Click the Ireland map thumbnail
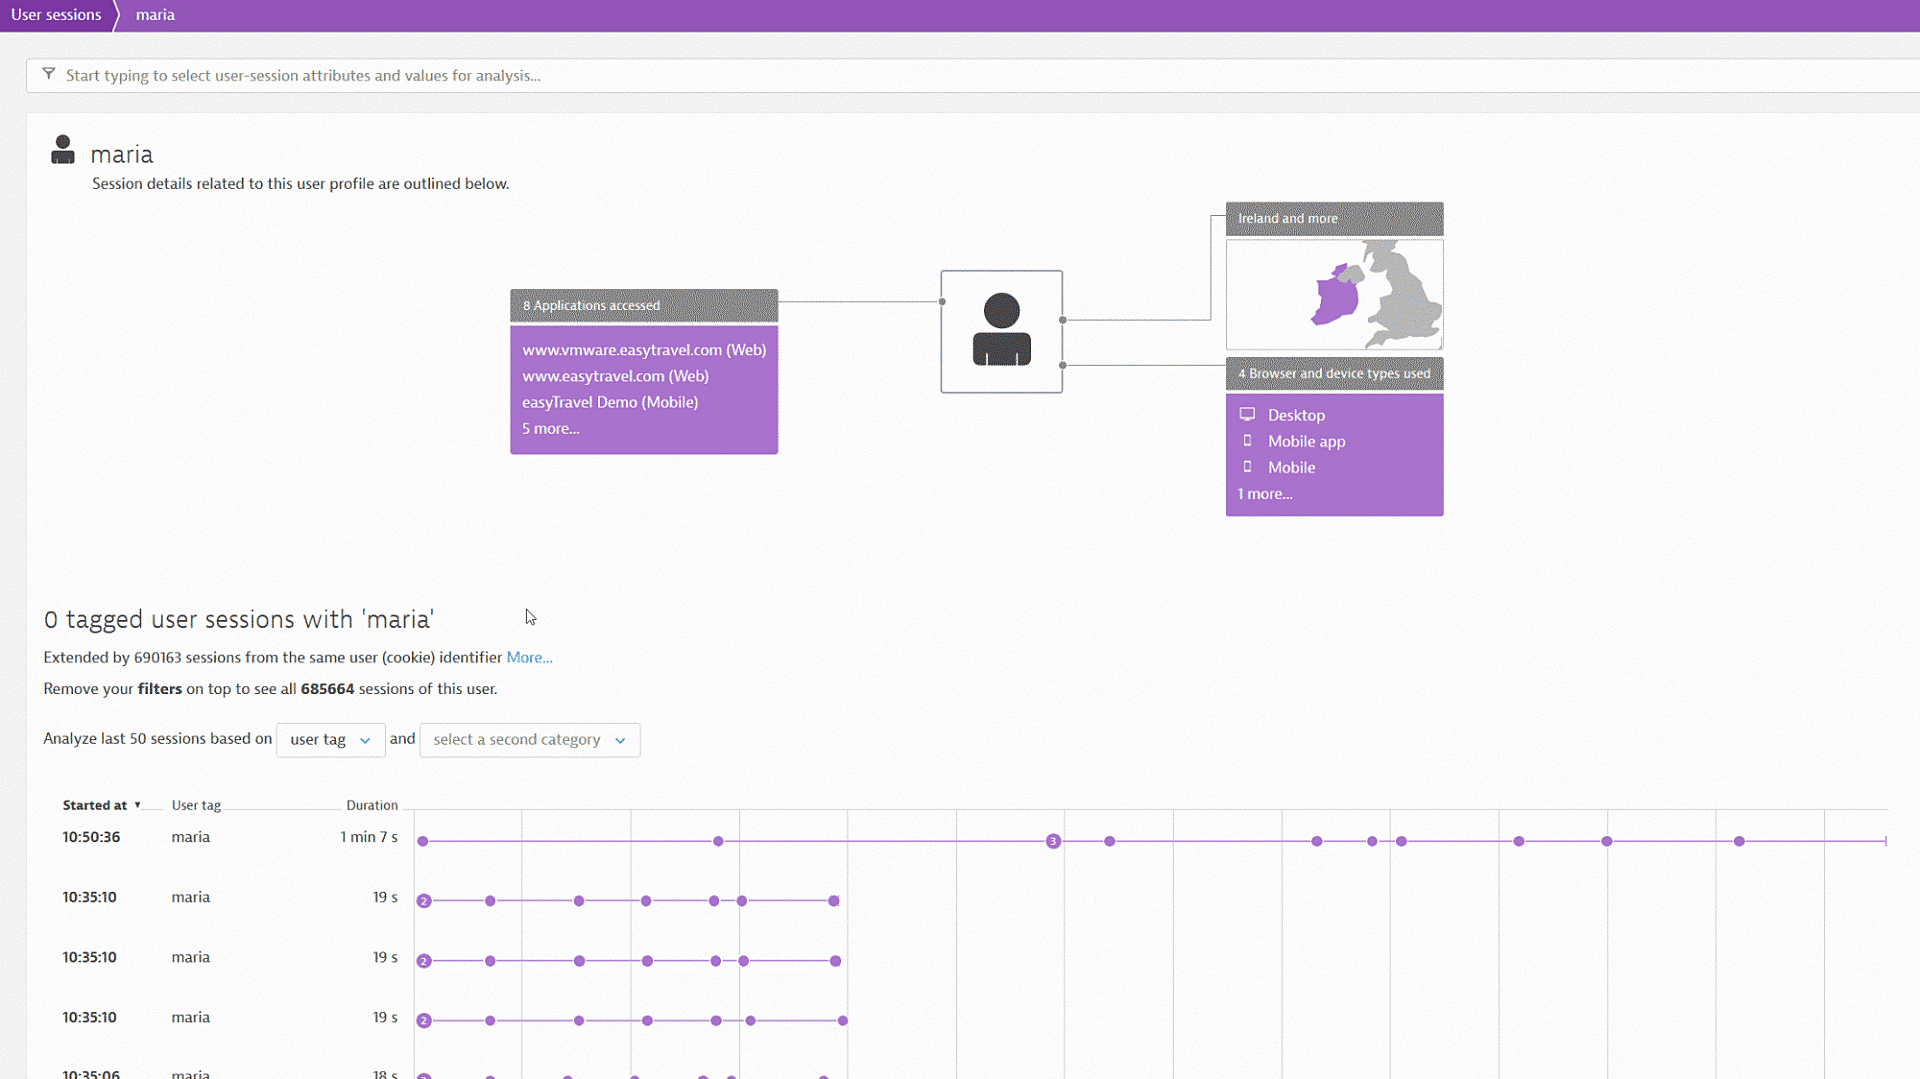The width and height of the screenshot is (1920, 1079). tap(1334, 294)
